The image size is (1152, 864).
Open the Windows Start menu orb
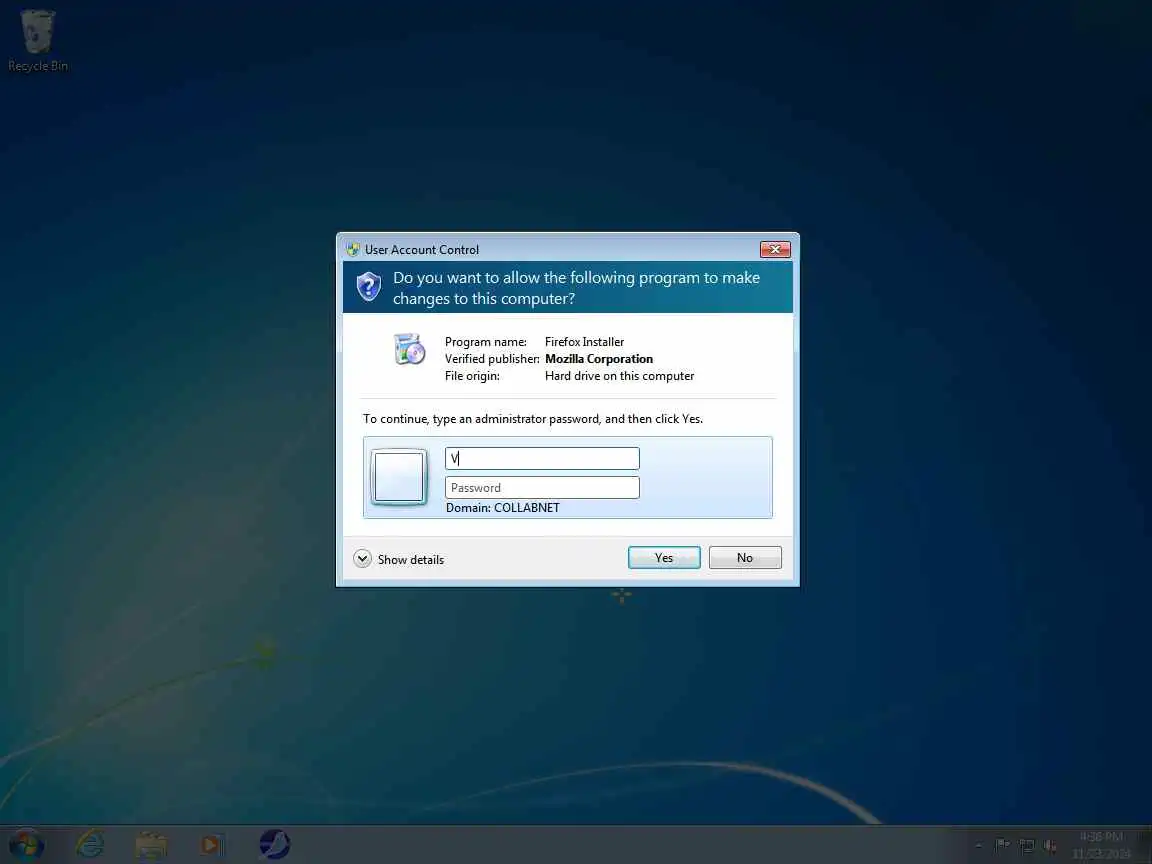coord(26,845)
